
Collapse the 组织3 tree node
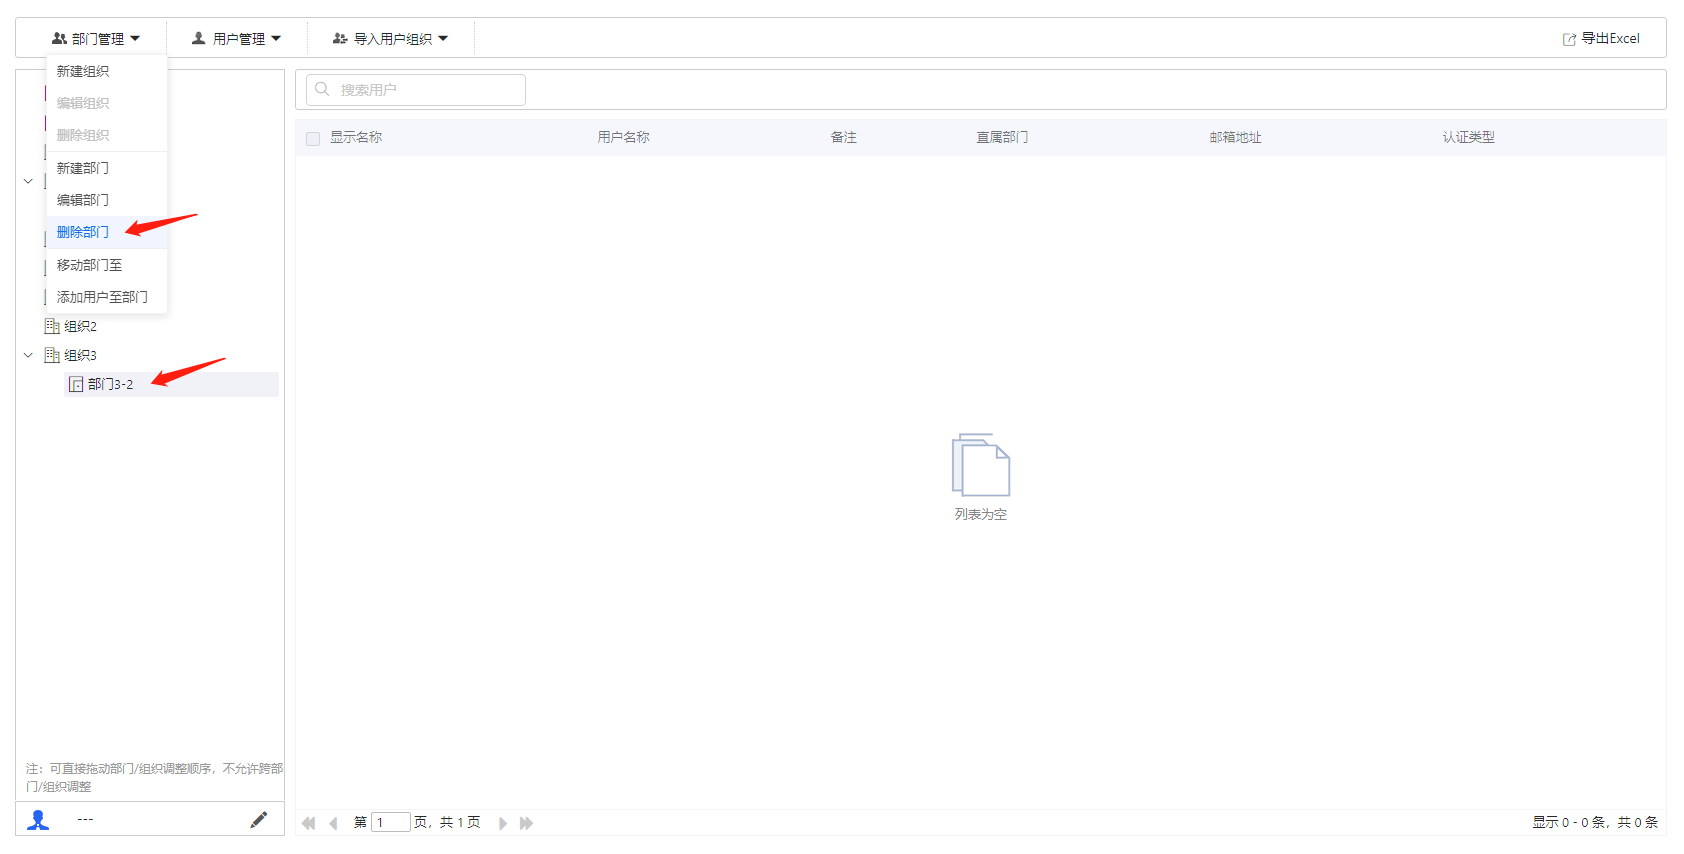[28, 355]
